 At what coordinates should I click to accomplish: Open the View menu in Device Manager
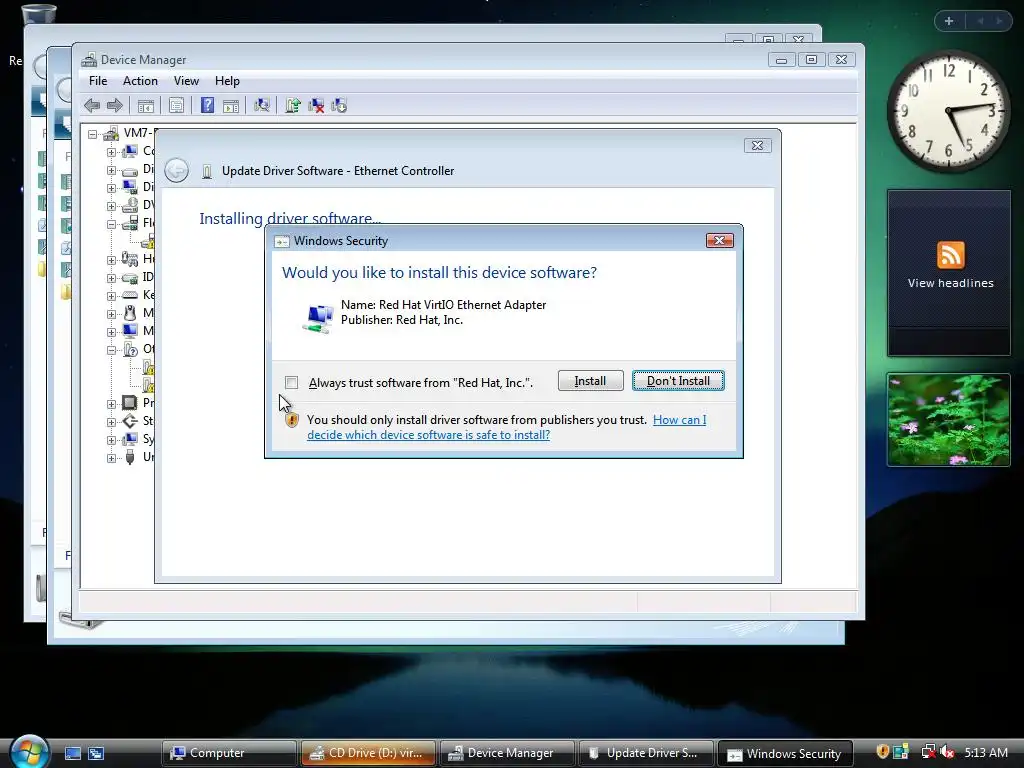click(x=186, y=81)
